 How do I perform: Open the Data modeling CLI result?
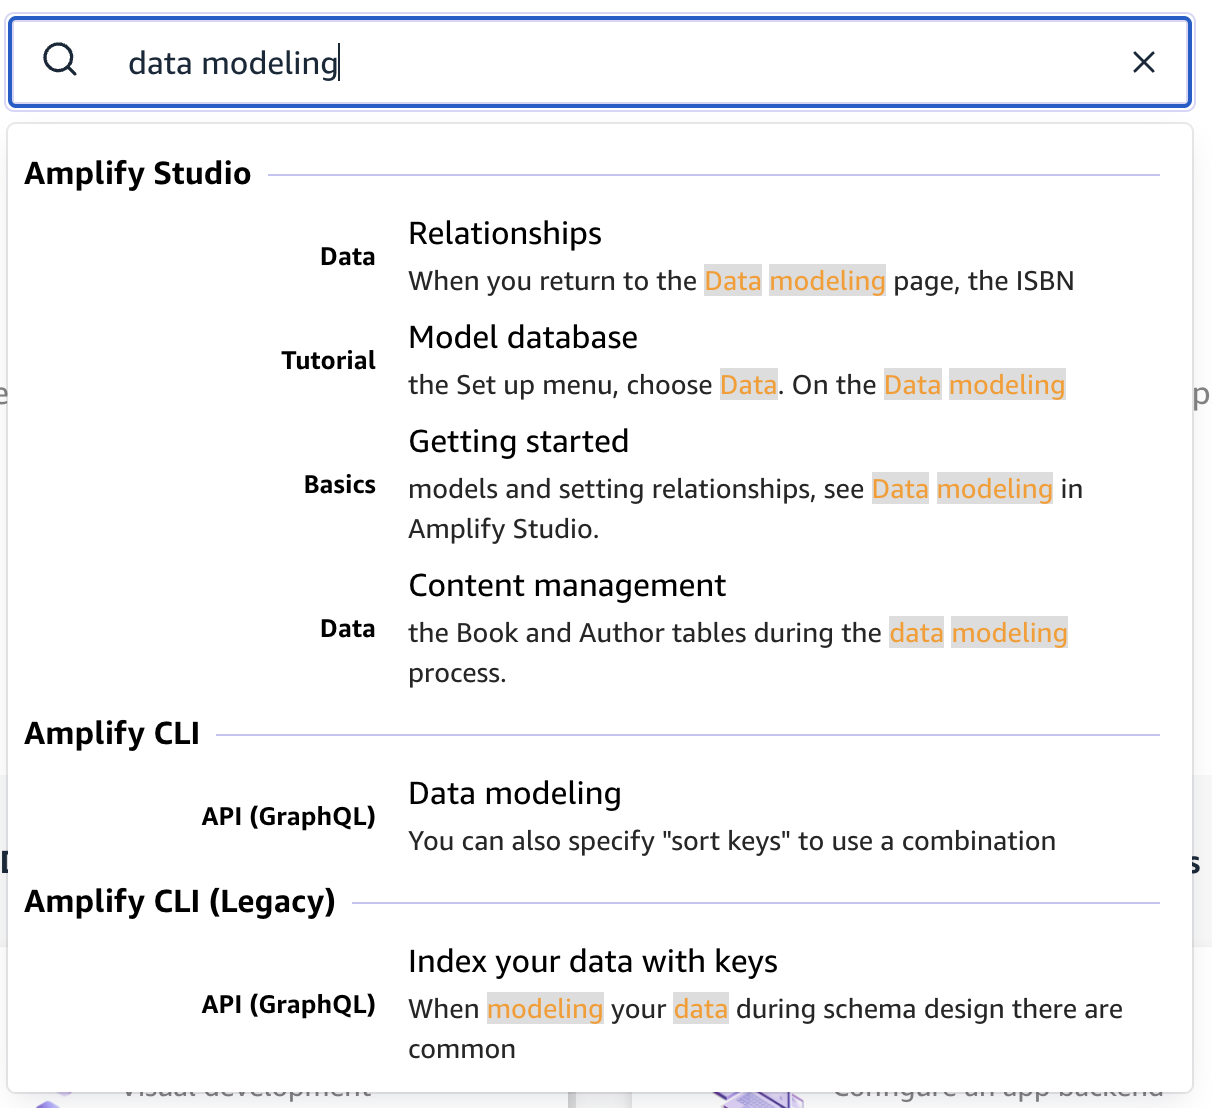point(515,793)
